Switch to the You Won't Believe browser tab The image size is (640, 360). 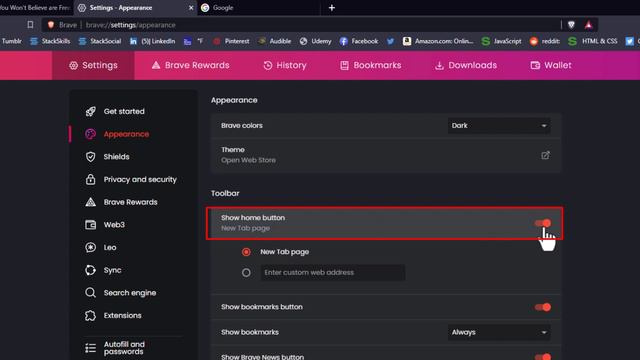pos(36,8)
